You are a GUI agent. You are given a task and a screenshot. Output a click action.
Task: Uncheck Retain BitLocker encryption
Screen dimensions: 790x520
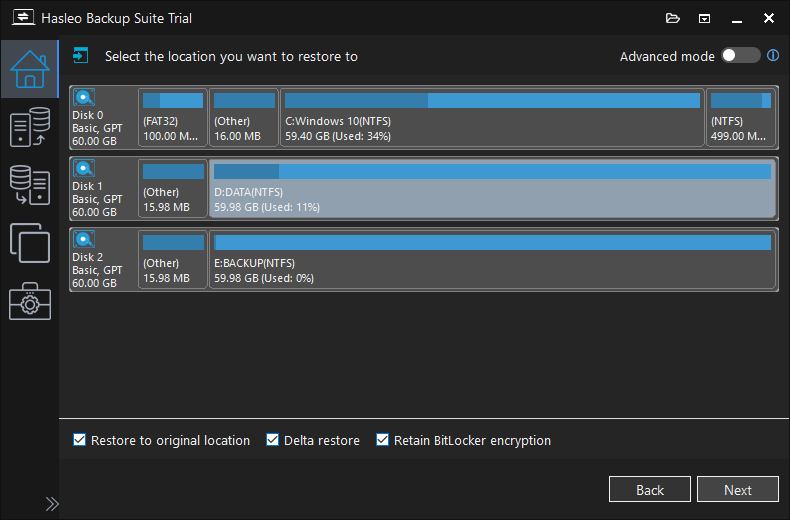point(382,440)
